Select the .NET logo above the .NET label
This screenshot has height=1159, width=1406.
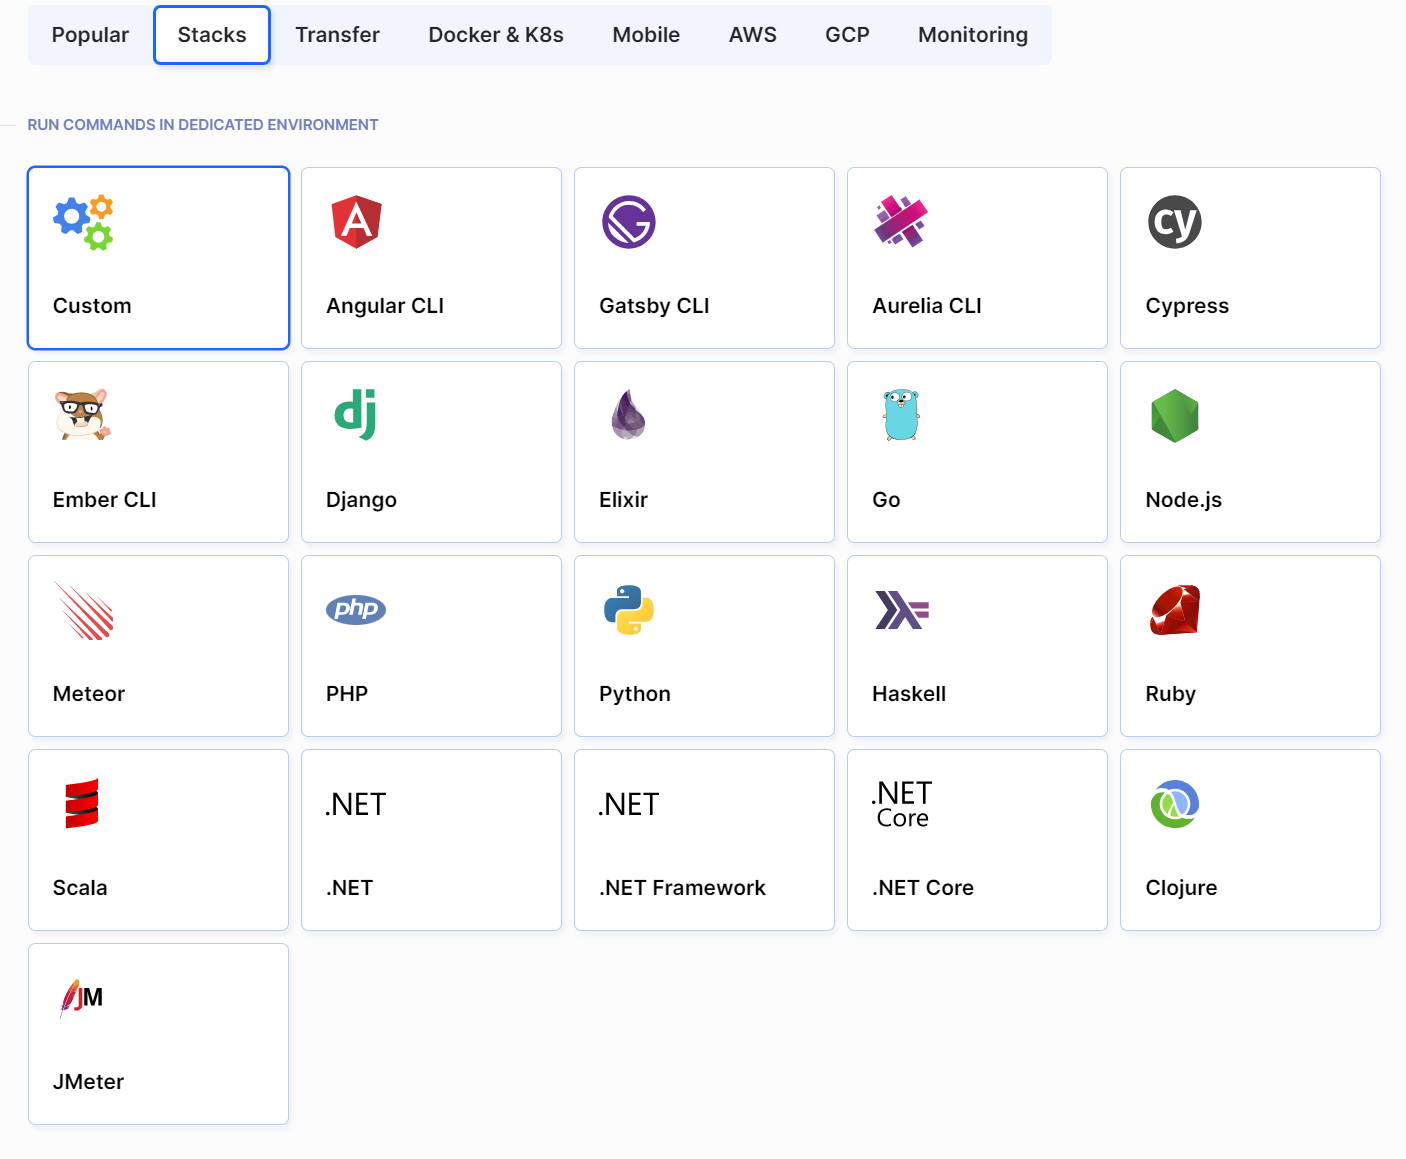(x=355, y=804)
